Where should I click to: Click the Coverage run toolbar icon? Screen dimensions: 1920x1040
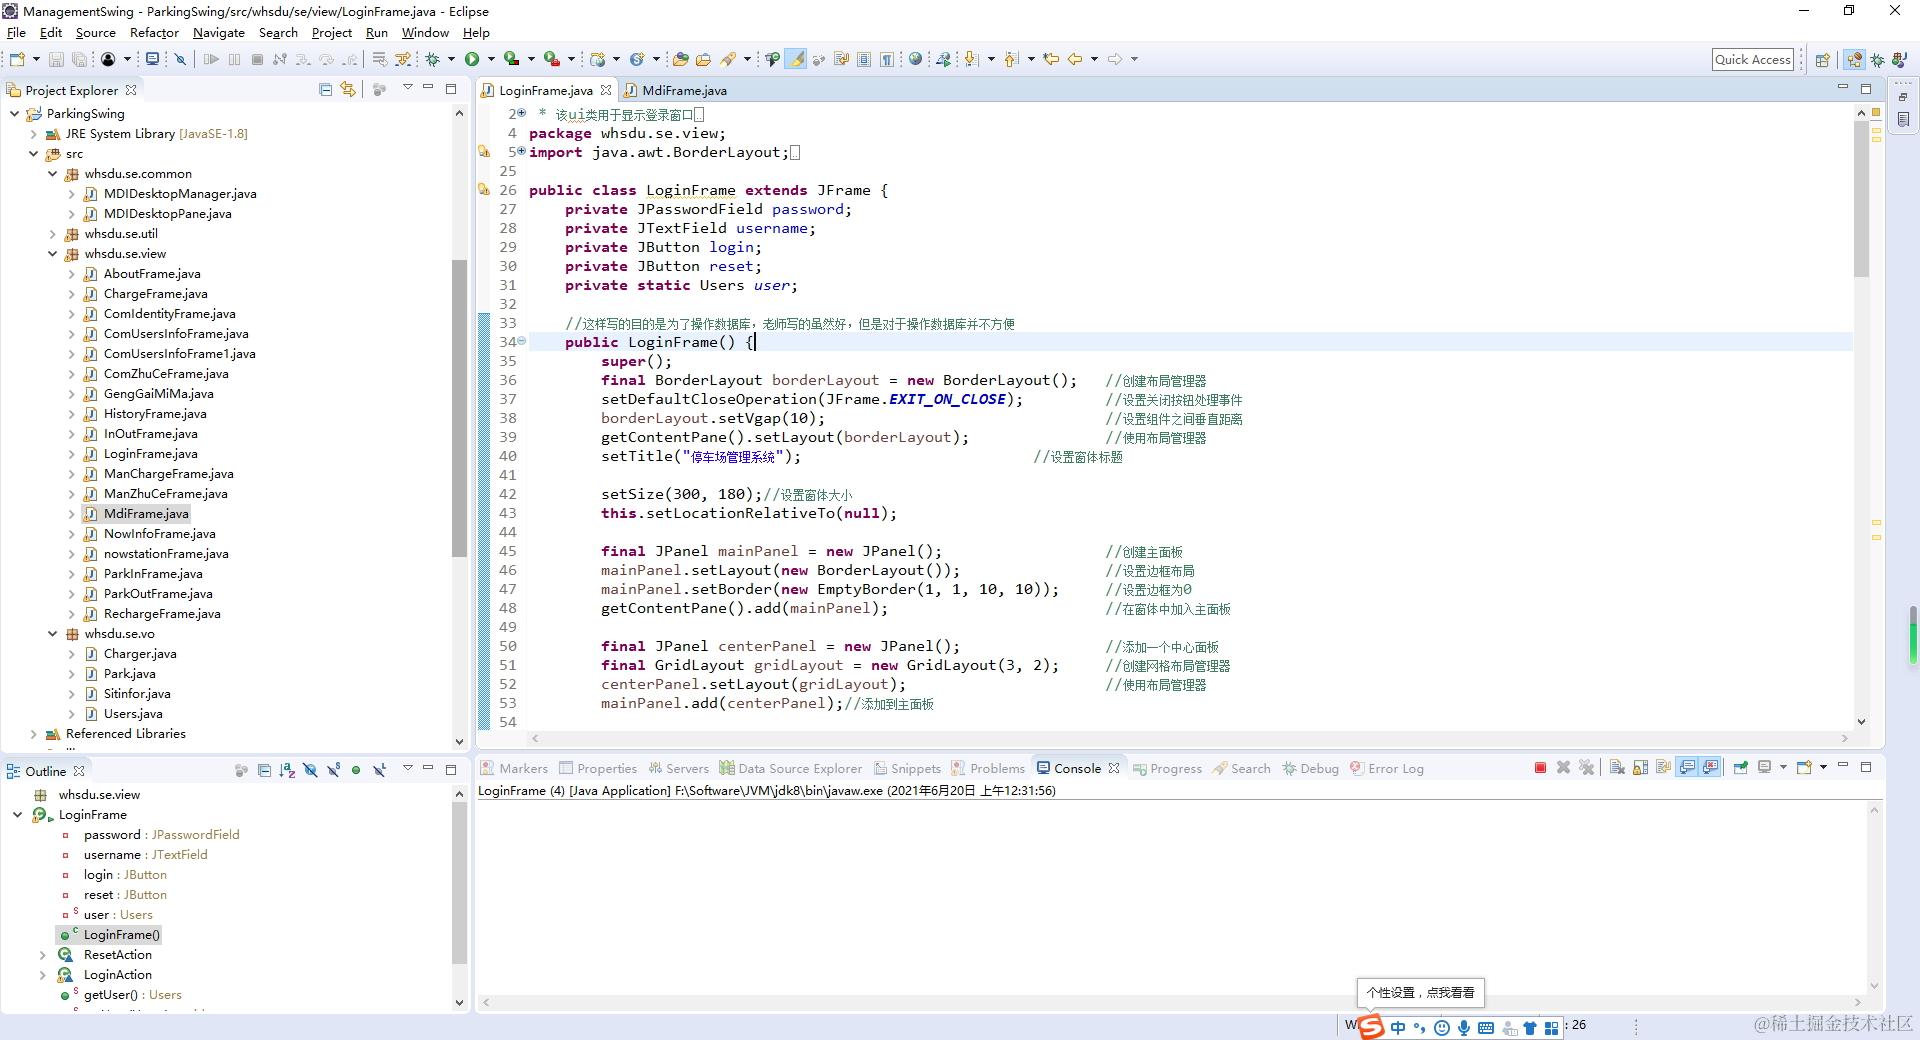tap(511, 59)
